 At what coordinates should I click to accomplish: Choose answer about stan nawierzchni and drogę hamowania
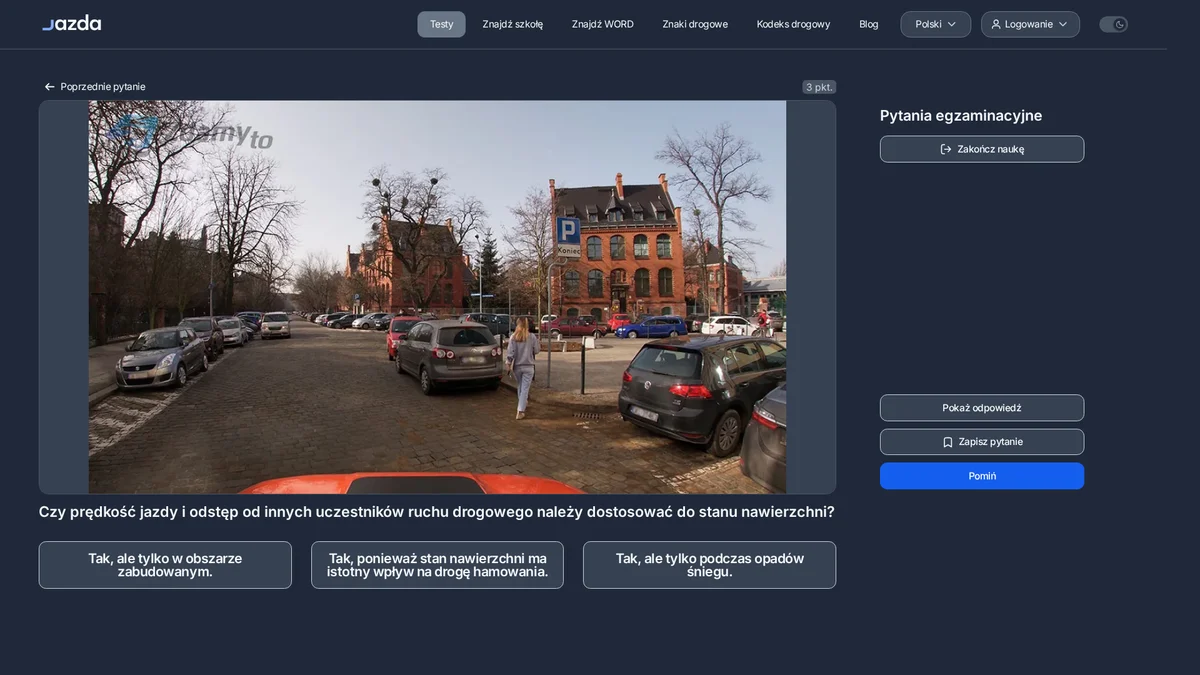click(437, 565)
